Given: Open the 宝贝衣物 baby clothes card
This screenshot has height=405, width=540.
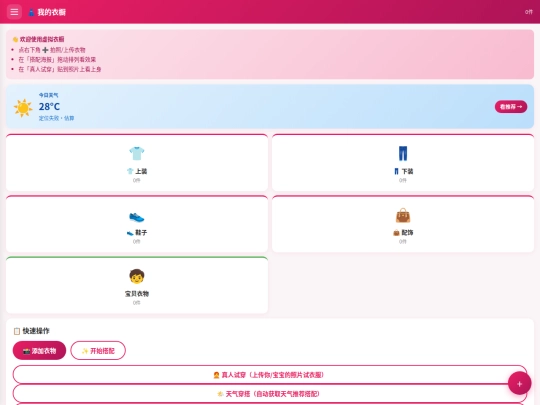Looking at the screenshot, I should coord(137,285).
